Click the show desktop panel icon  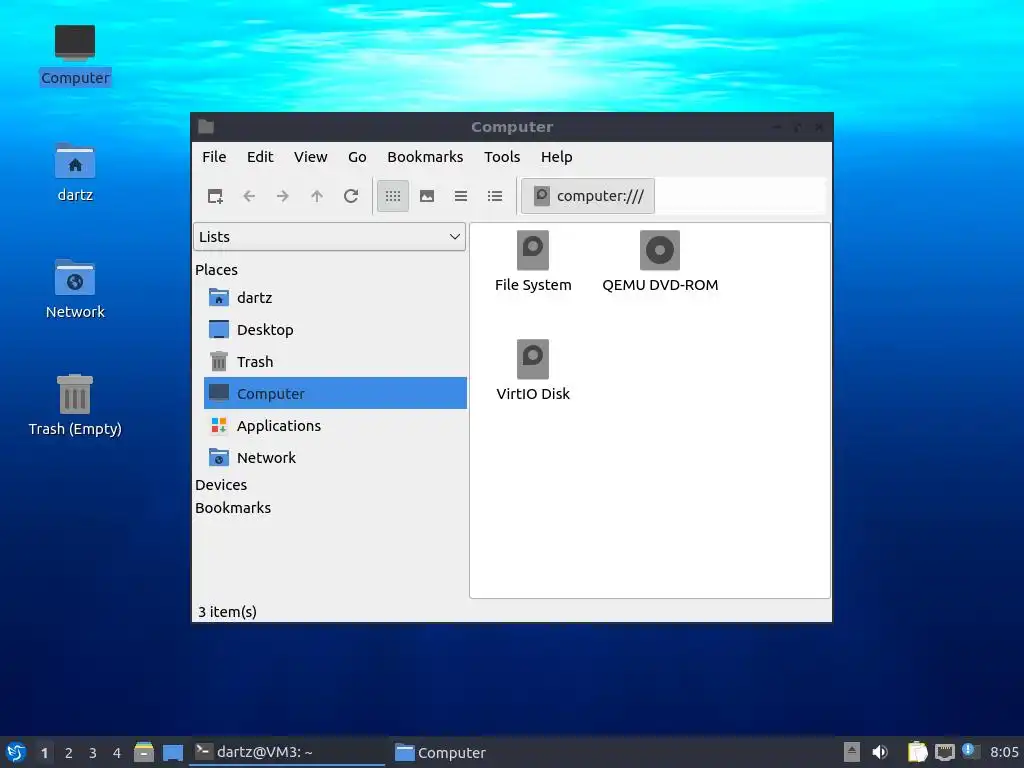click(173, 752)
